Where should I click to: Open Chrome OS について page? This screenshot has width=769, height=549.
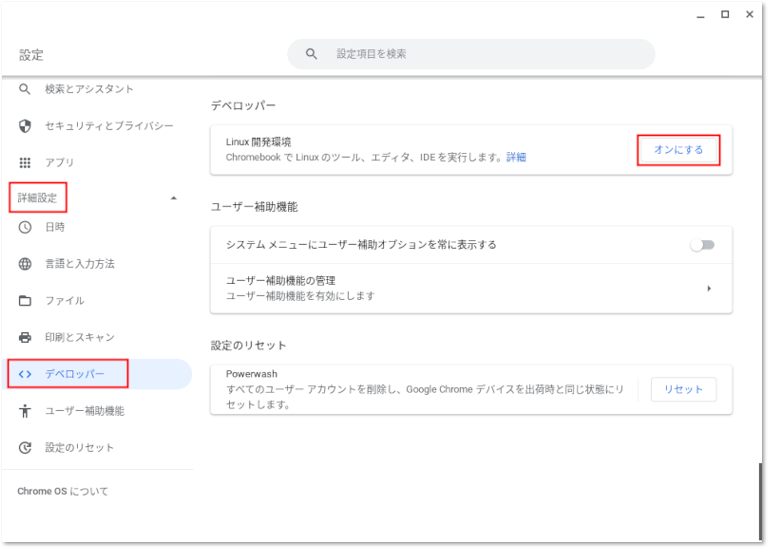[x=62, y=491]
